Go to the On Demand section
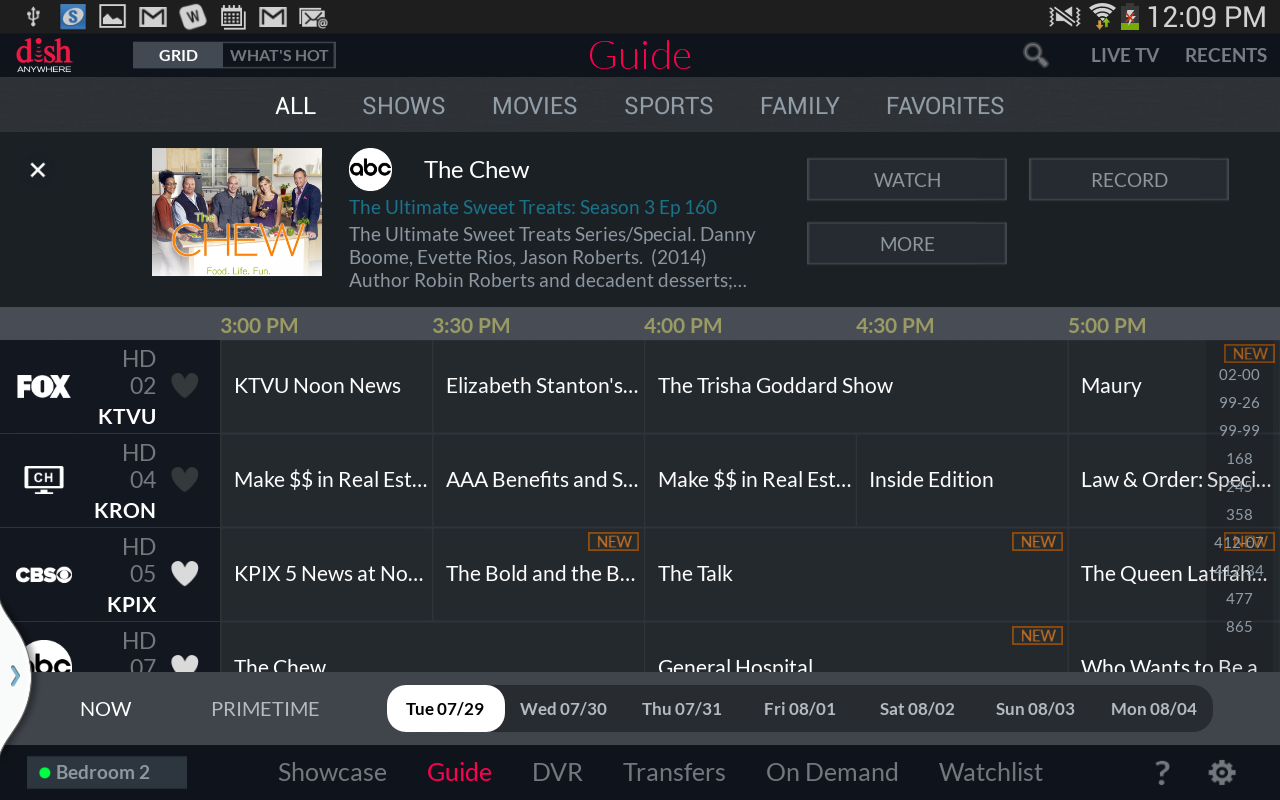The image size is (1280, 800). point(832,772)
